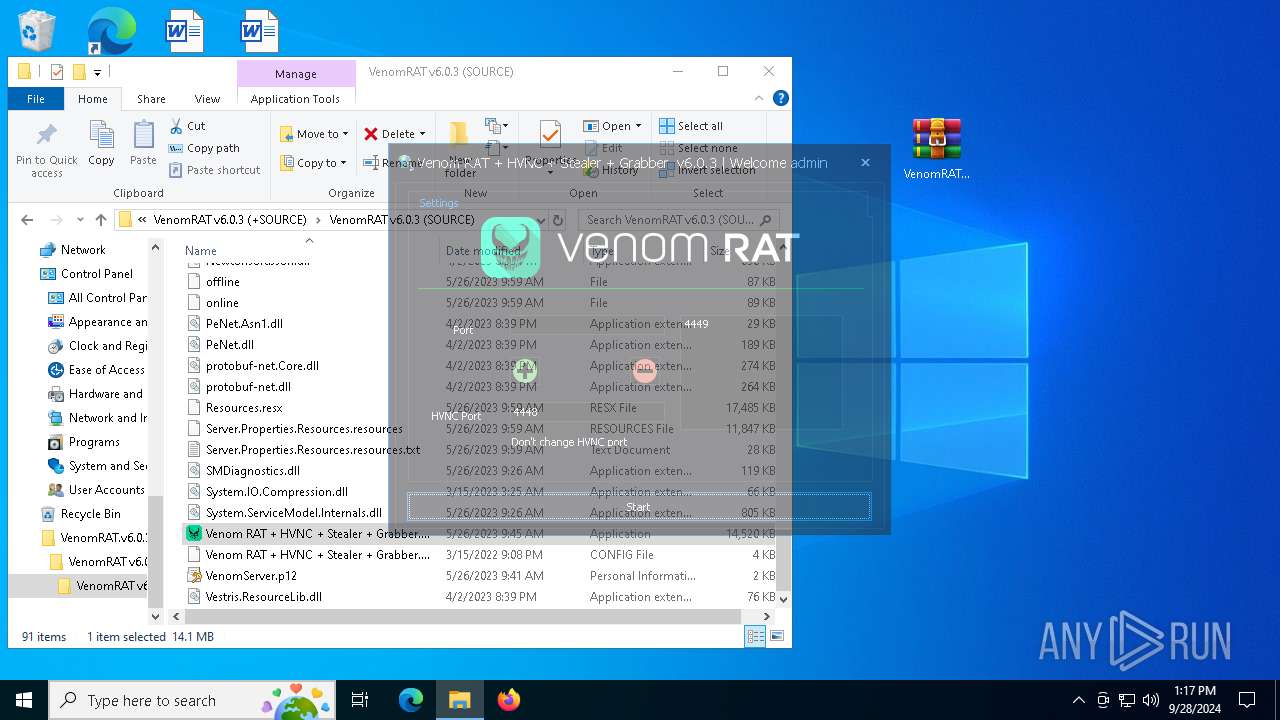Select PeNet.Asn1.dll in the file list
Image resolution: width=1280 pixels, height=720 pixels.
coord(244,324)
